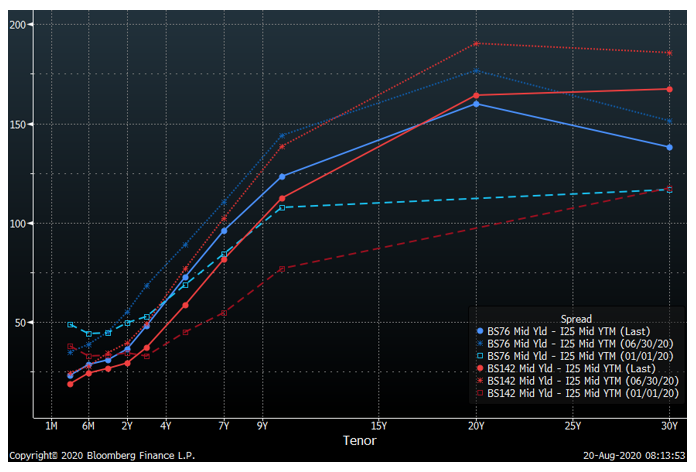This screenshot has height=472, width=696.
Task: Click the BS76 01/01/20 square legend marker
Action: 481,356
